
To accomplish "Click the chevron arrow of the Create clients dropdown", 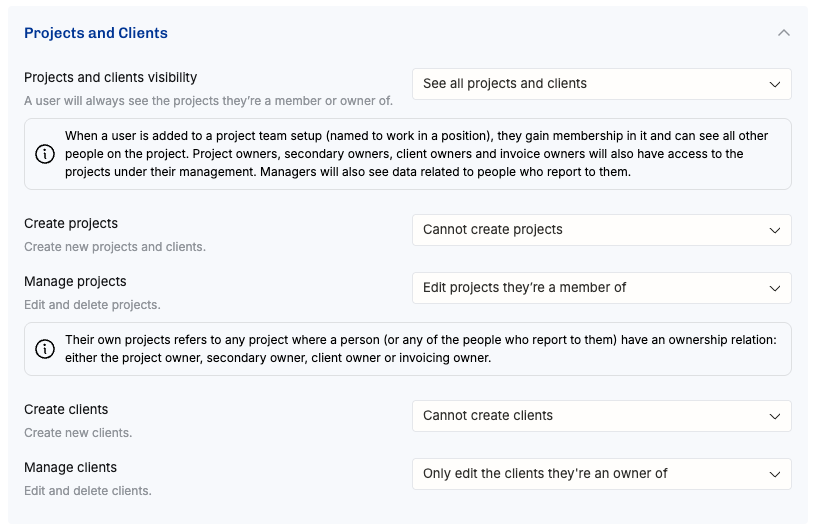I will tap(775, 416).
